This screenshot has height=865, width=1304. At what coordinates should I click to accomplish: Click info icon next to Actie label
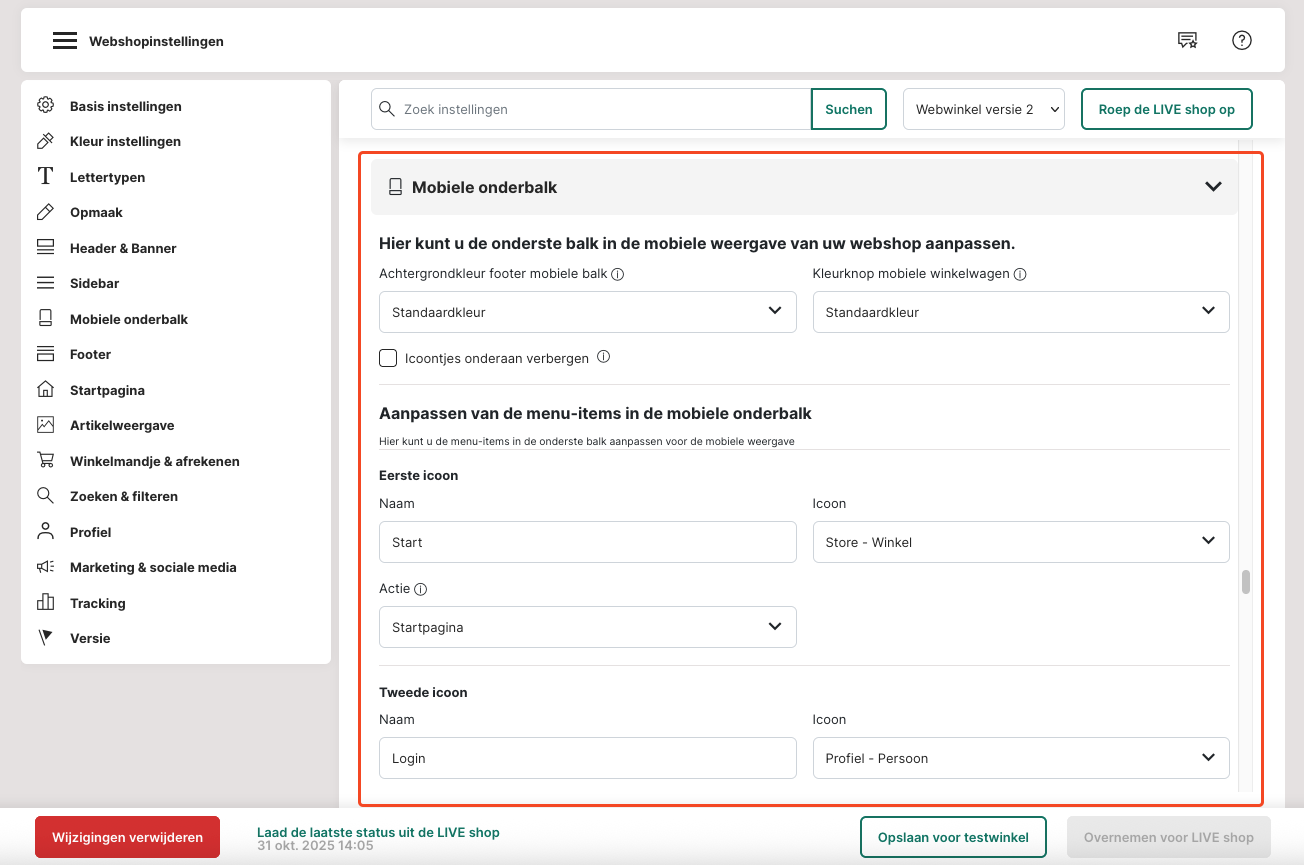tap(421, 590)
